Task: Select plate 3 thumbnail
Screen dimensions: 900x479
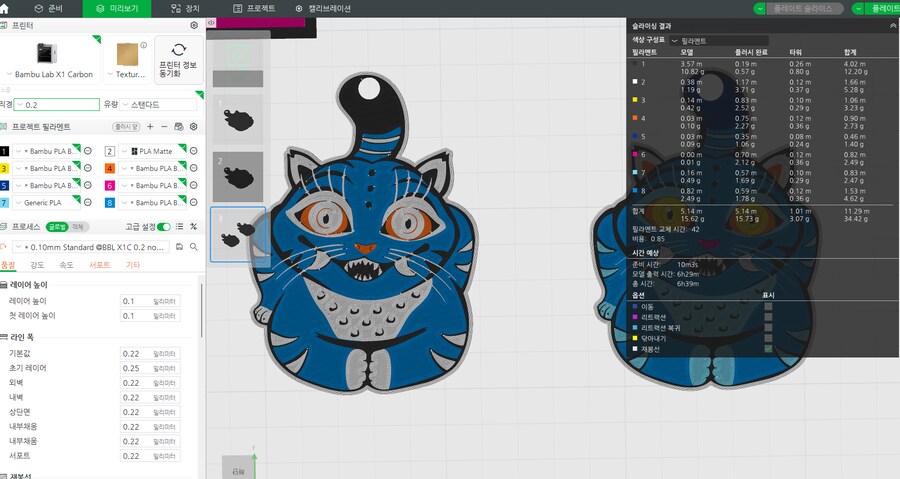Action: tap(238, 234)
